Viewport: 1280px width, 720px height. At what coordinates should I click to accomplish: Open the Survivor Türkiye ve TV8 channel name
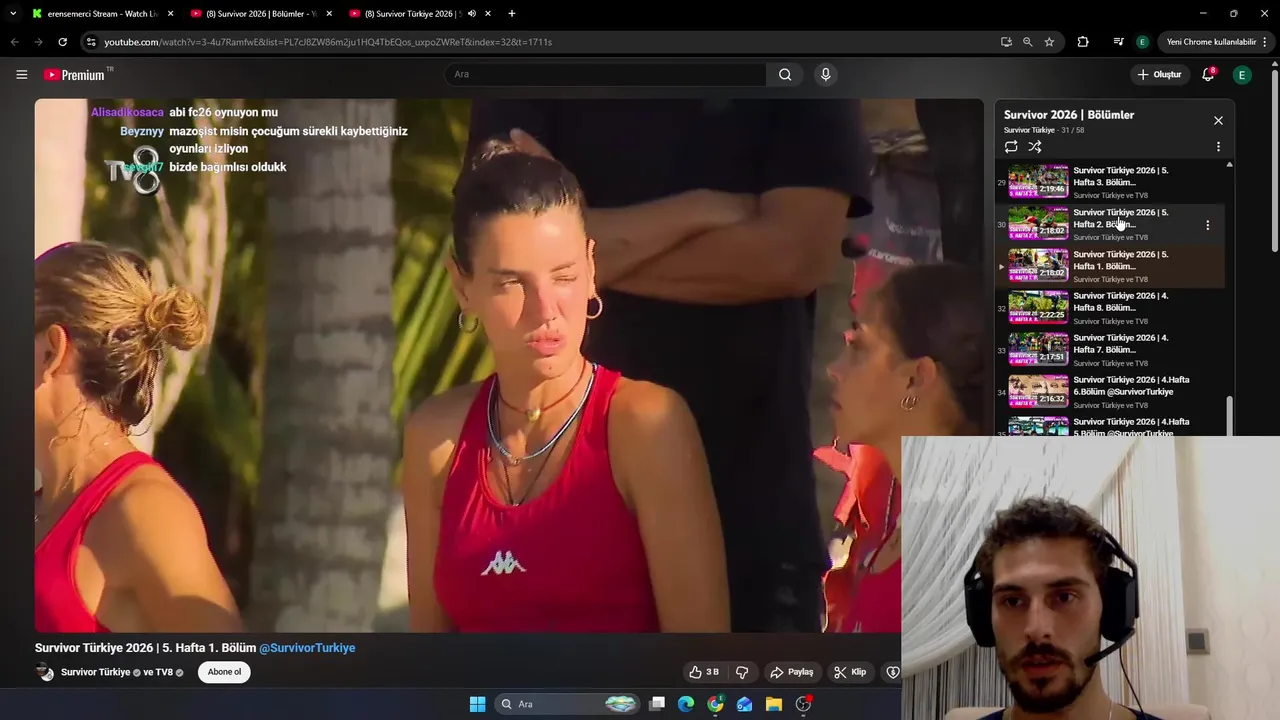[x=117, y=672]
